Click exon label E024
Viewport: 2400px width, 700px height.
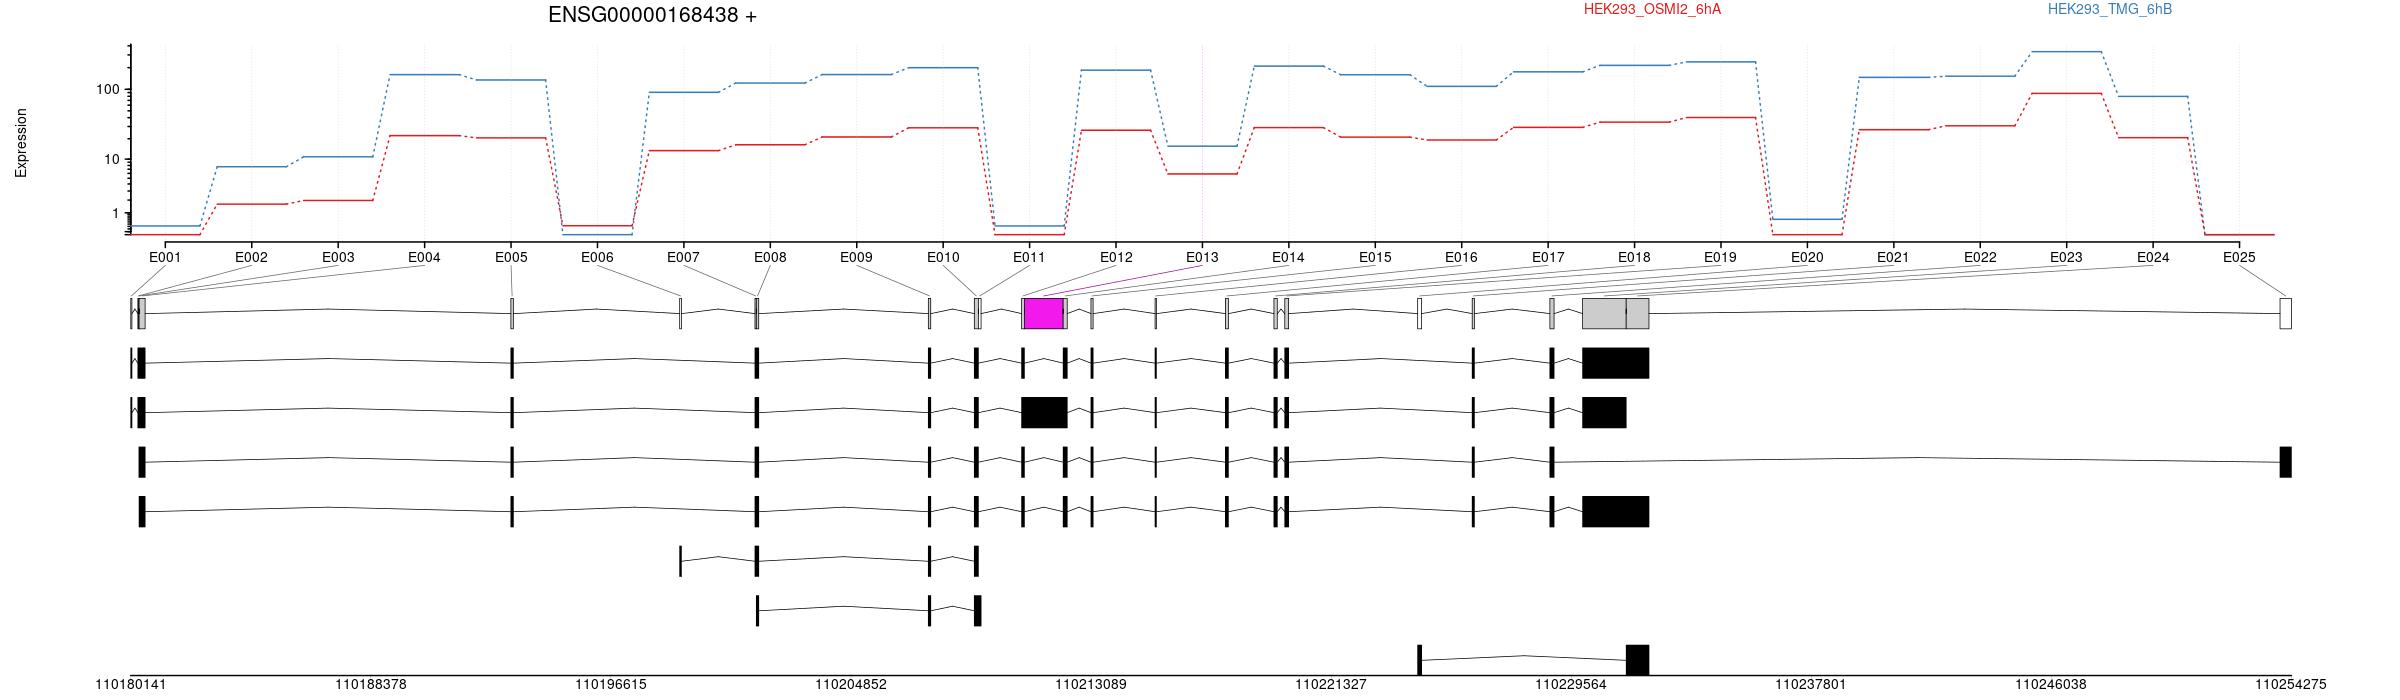tap(2153, 257)
